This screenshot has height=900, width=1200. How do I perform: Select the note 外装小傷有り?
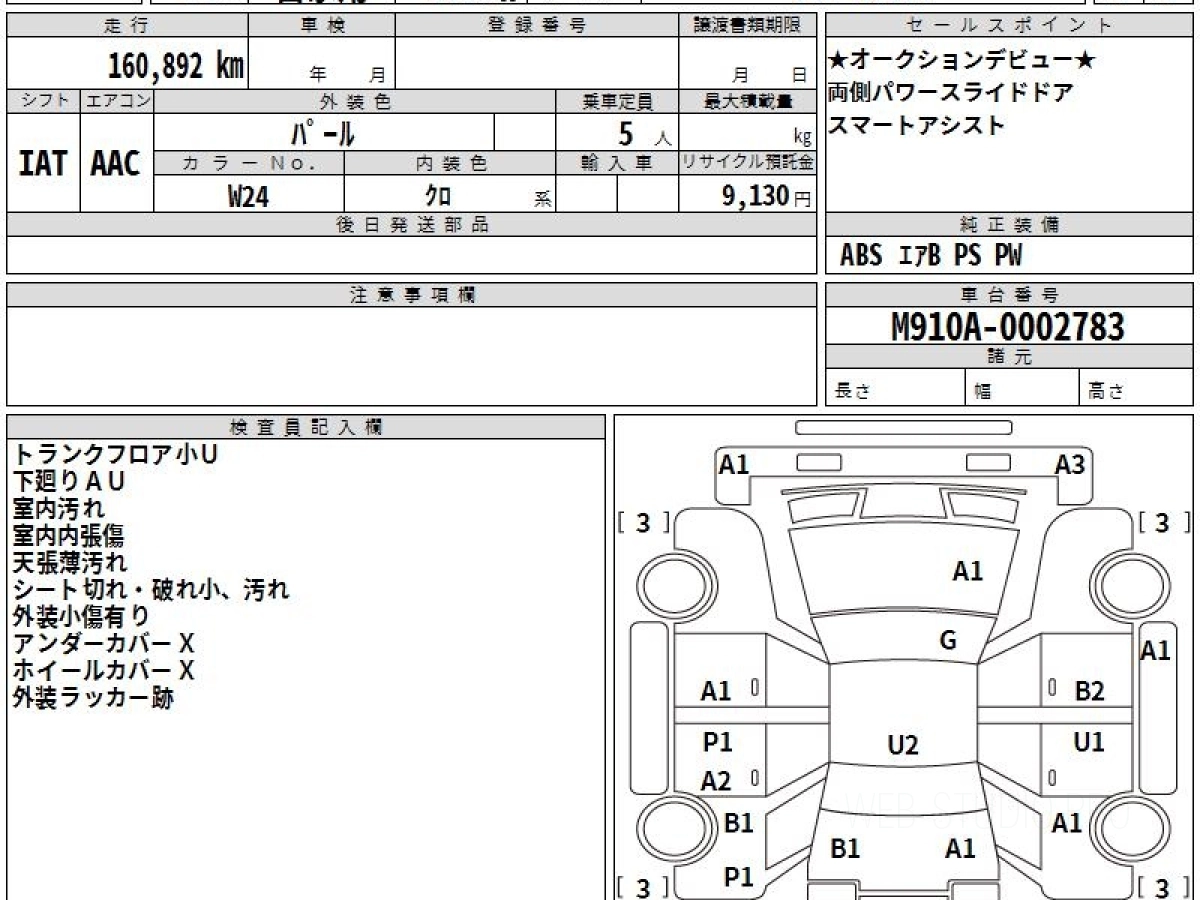[81, 617]
